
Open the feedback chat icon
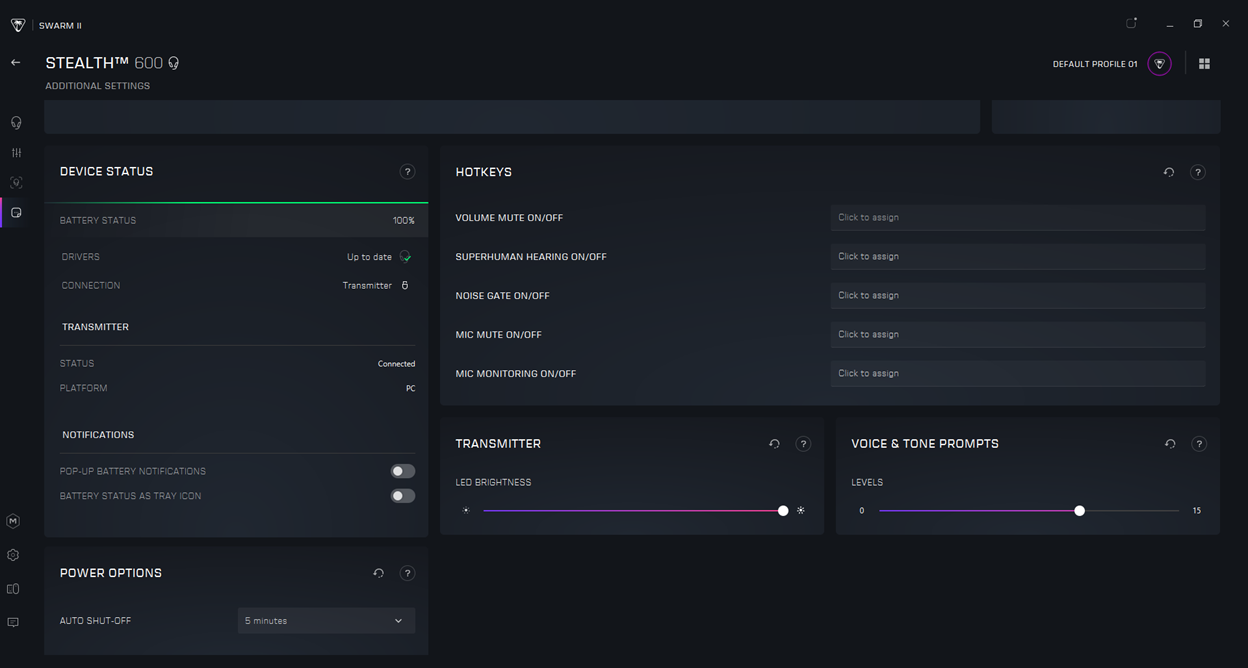pos(13,622)
